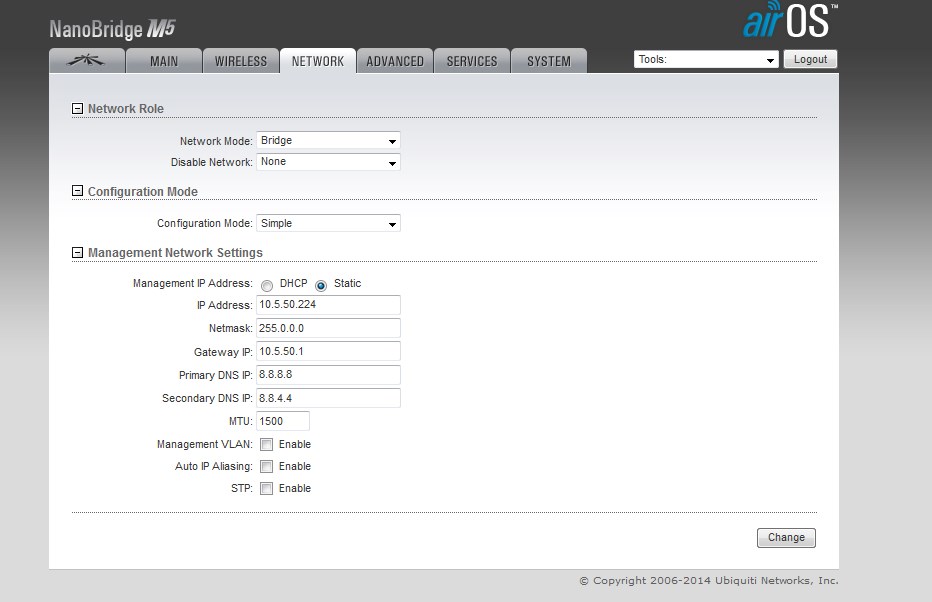Collapse the Management Network Settings section
This screenshot has width=932, height=602.
[77, 253]
